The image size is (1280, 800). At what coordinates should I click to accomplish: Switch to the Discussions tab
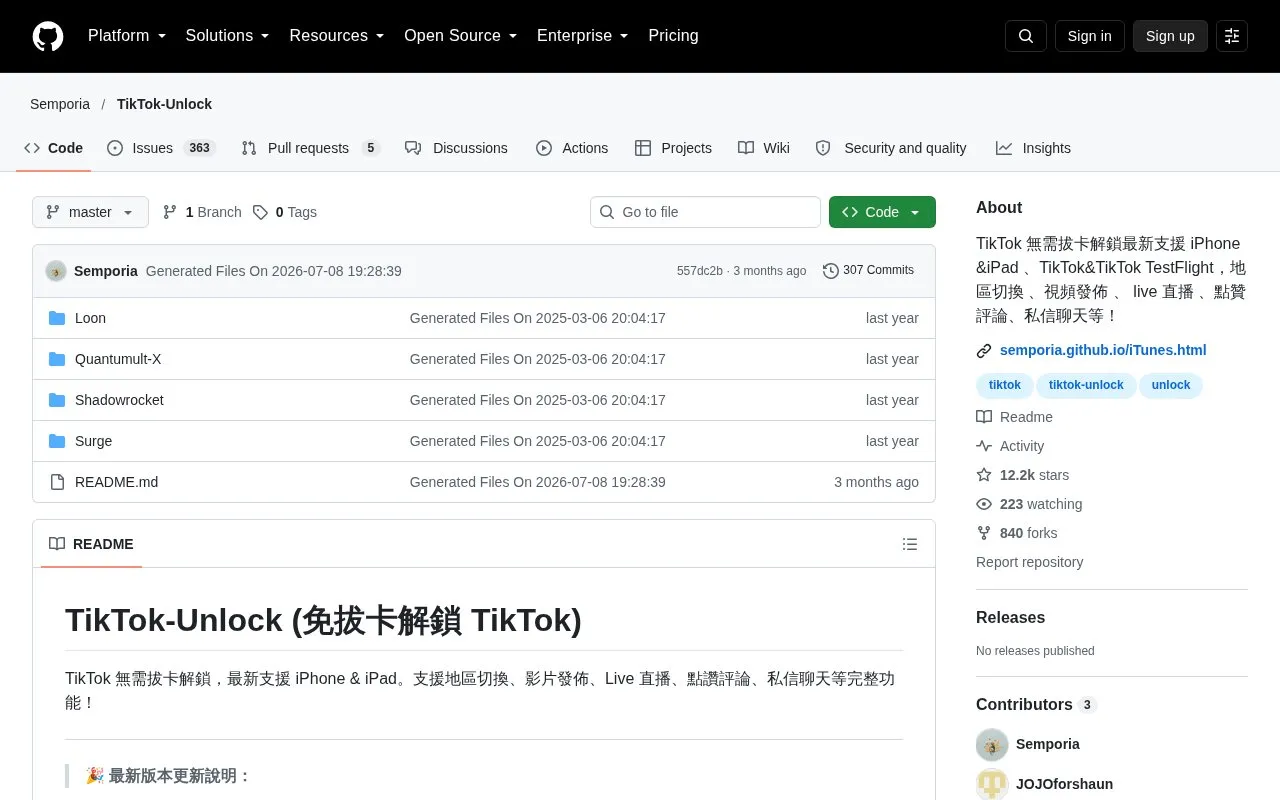tap(456, 148)
